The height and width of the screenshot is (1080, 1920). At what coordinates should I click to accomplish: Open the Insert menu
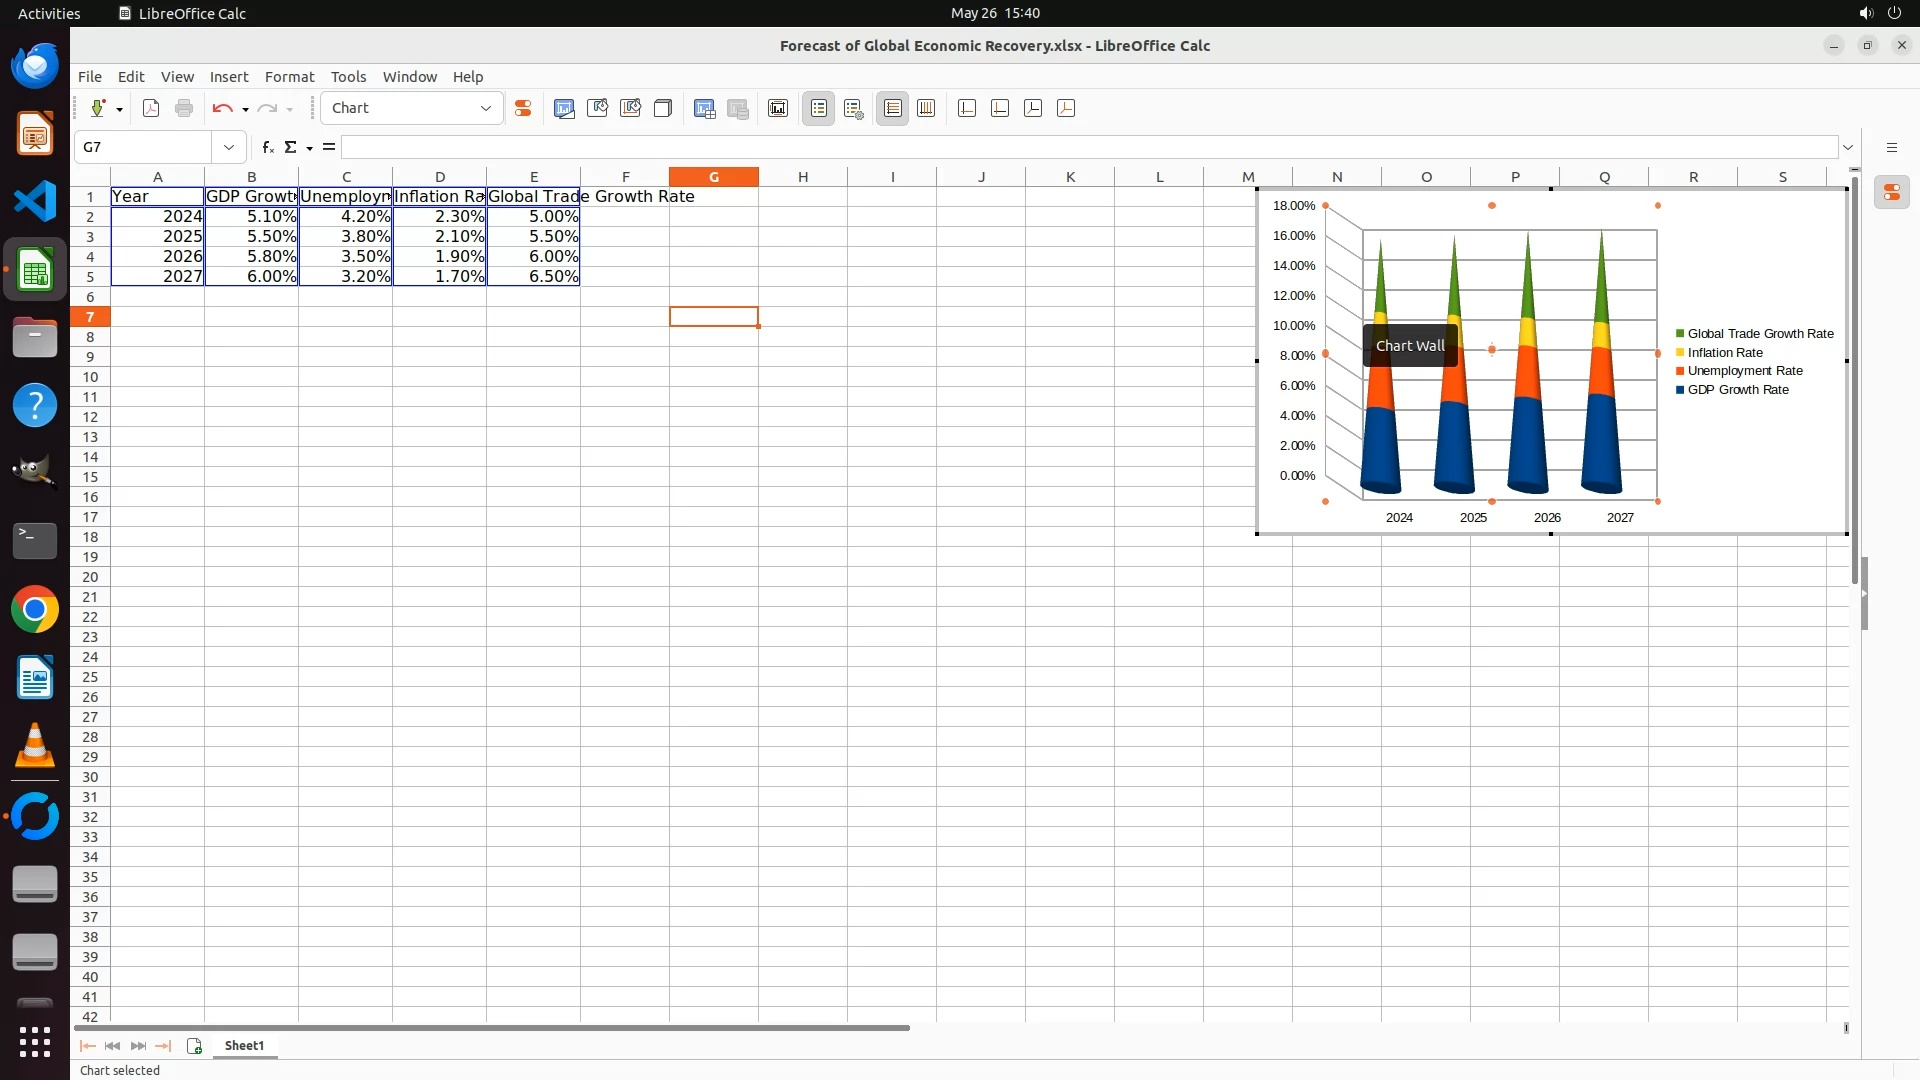tap(228, 77)
